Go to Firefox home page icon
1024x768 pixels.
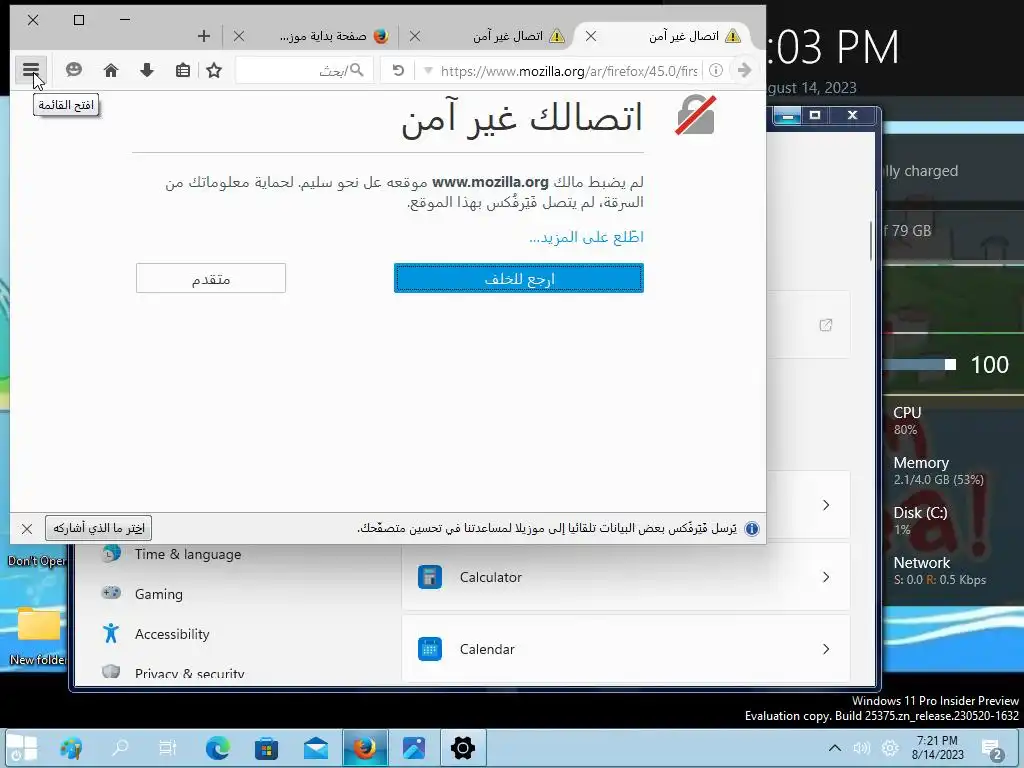point(111,70)
